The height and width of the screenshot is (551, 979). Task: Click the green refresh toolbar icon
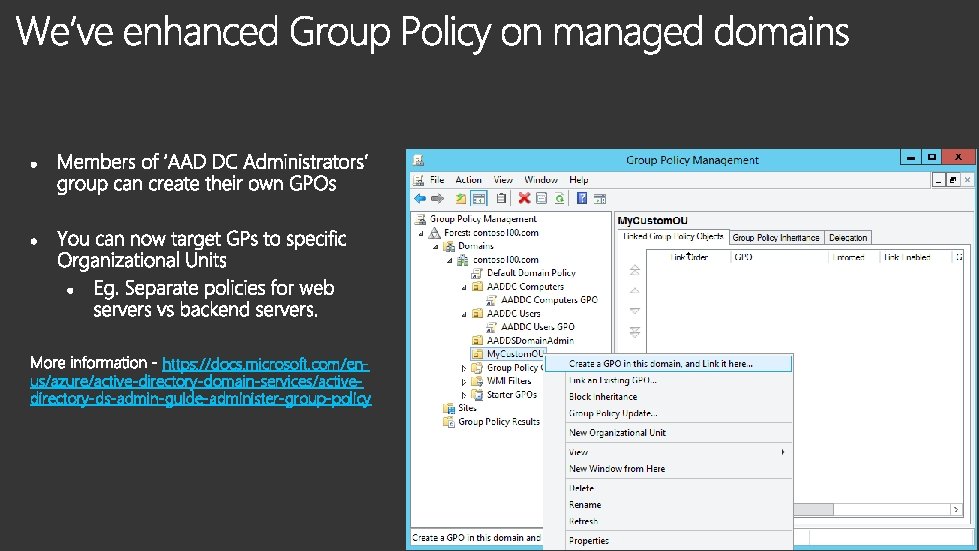[559, 198]
